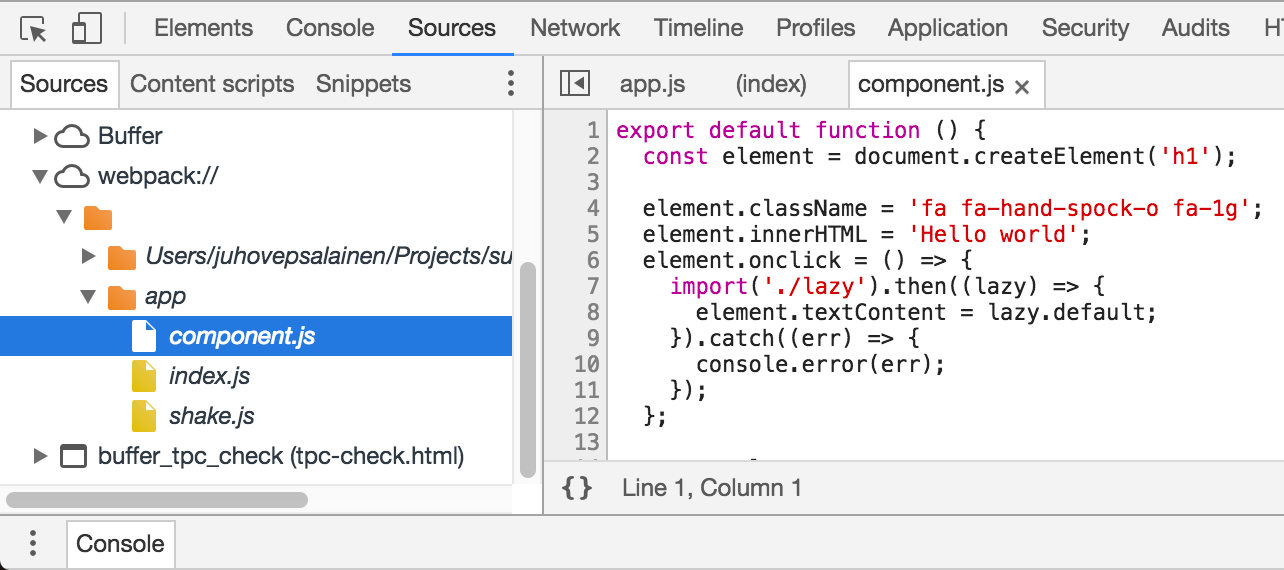Switch to the app.js editor tab
This screenshot has height=570, width=1284.
tap(652, 84)
